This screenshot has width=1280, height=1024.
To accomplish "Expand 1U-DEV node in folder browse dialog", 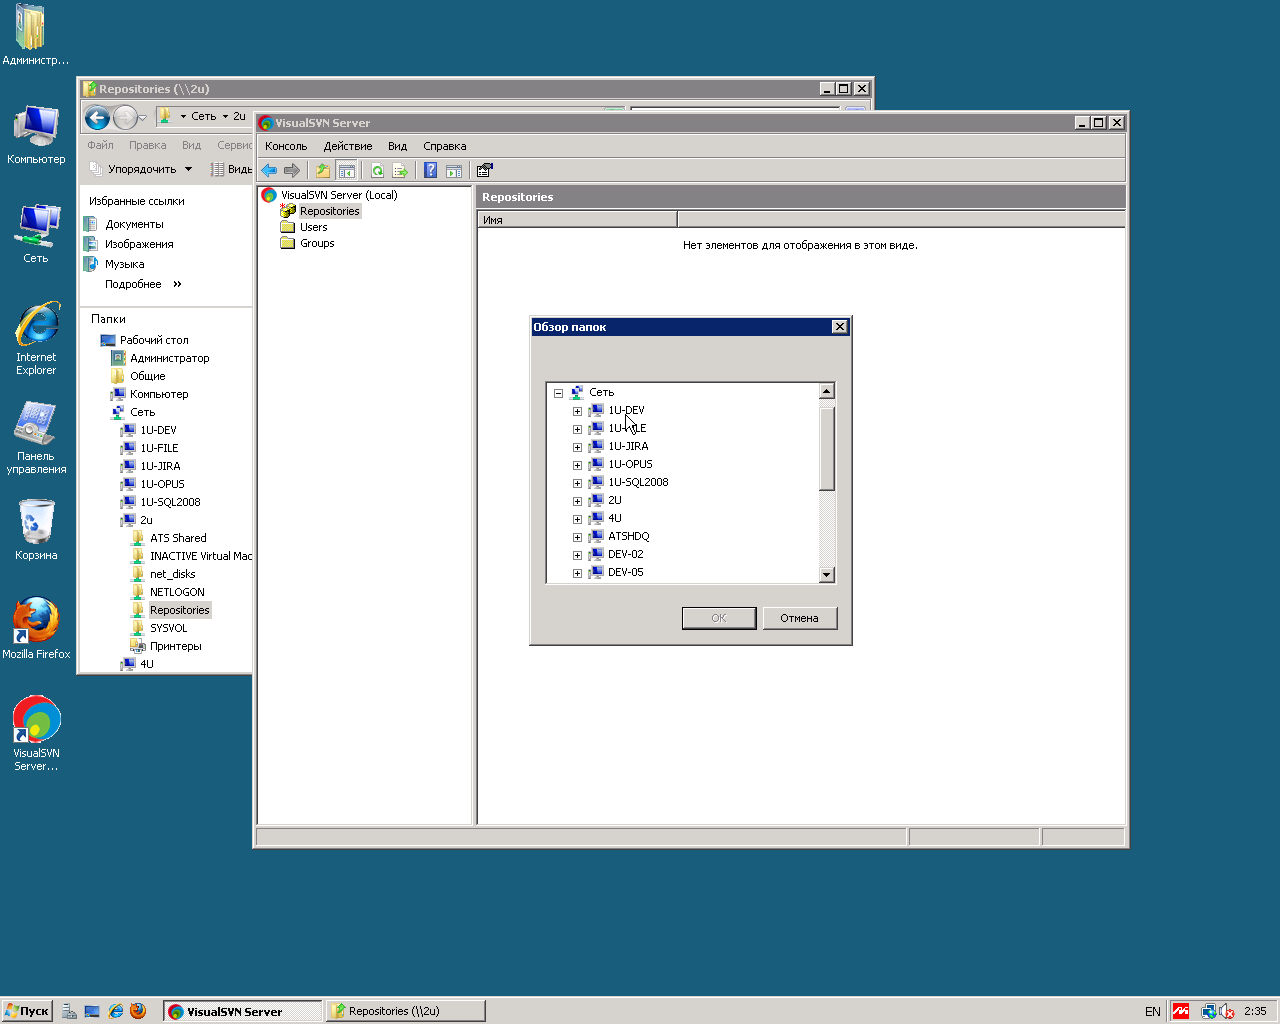I will (577, 411).
